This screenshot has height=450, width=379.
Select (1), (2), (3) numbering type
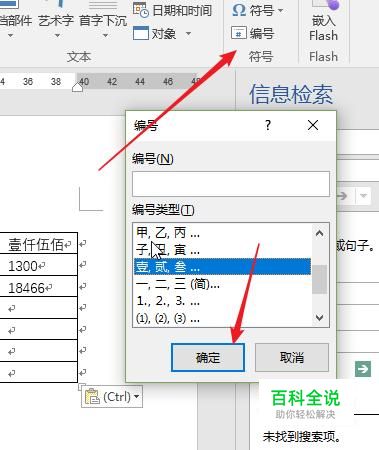(222, 318)
